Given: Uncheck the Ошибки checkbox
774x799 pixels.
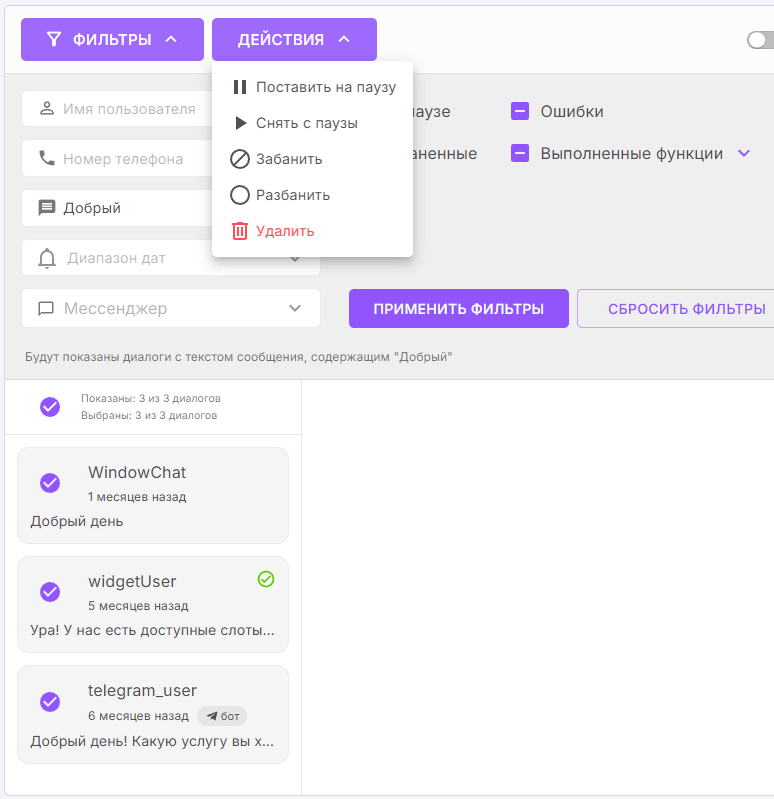Looking at the screenshot, I should pyautogui.click(x=520, y=111).
